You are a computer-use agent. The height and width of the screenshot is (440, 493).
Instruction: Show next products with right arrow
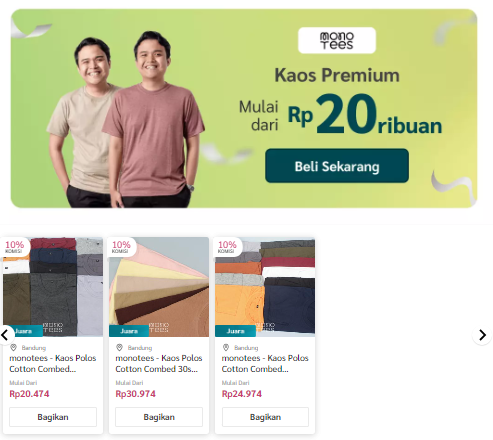(x=482, y=335)
